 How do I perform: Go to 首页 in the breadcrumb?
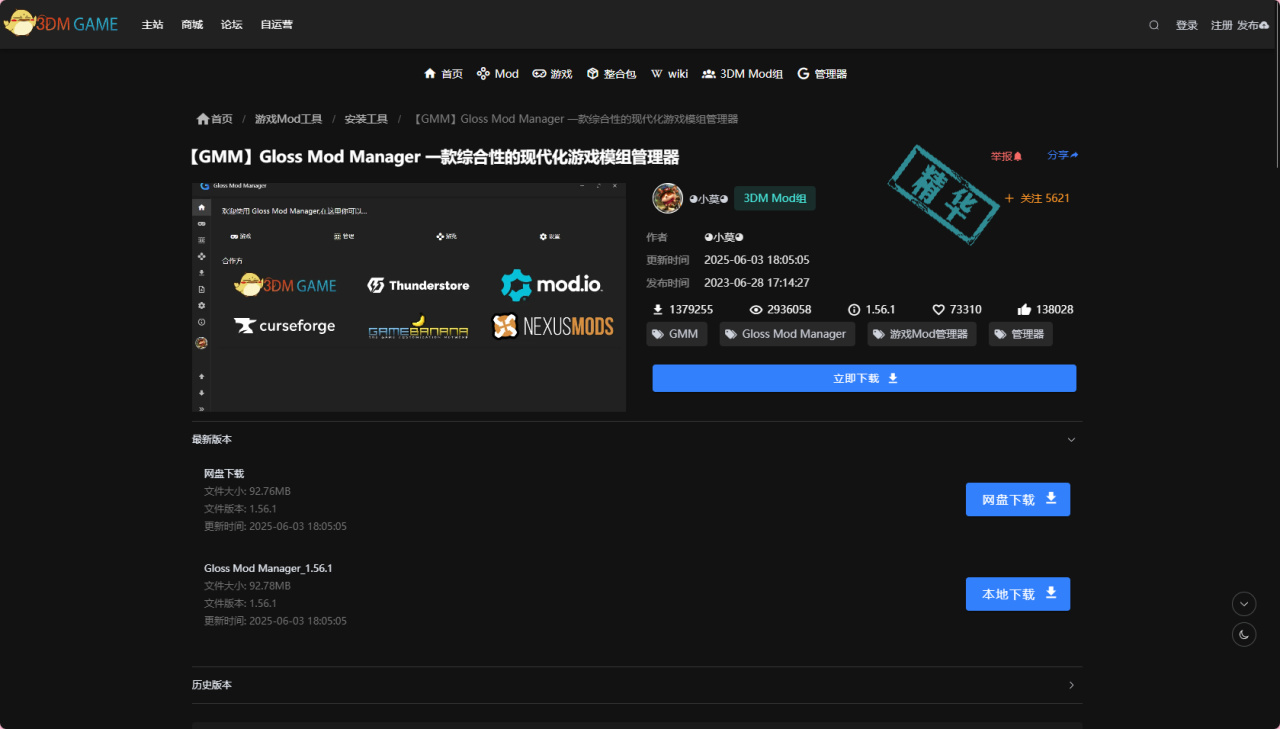click(214, 119)
